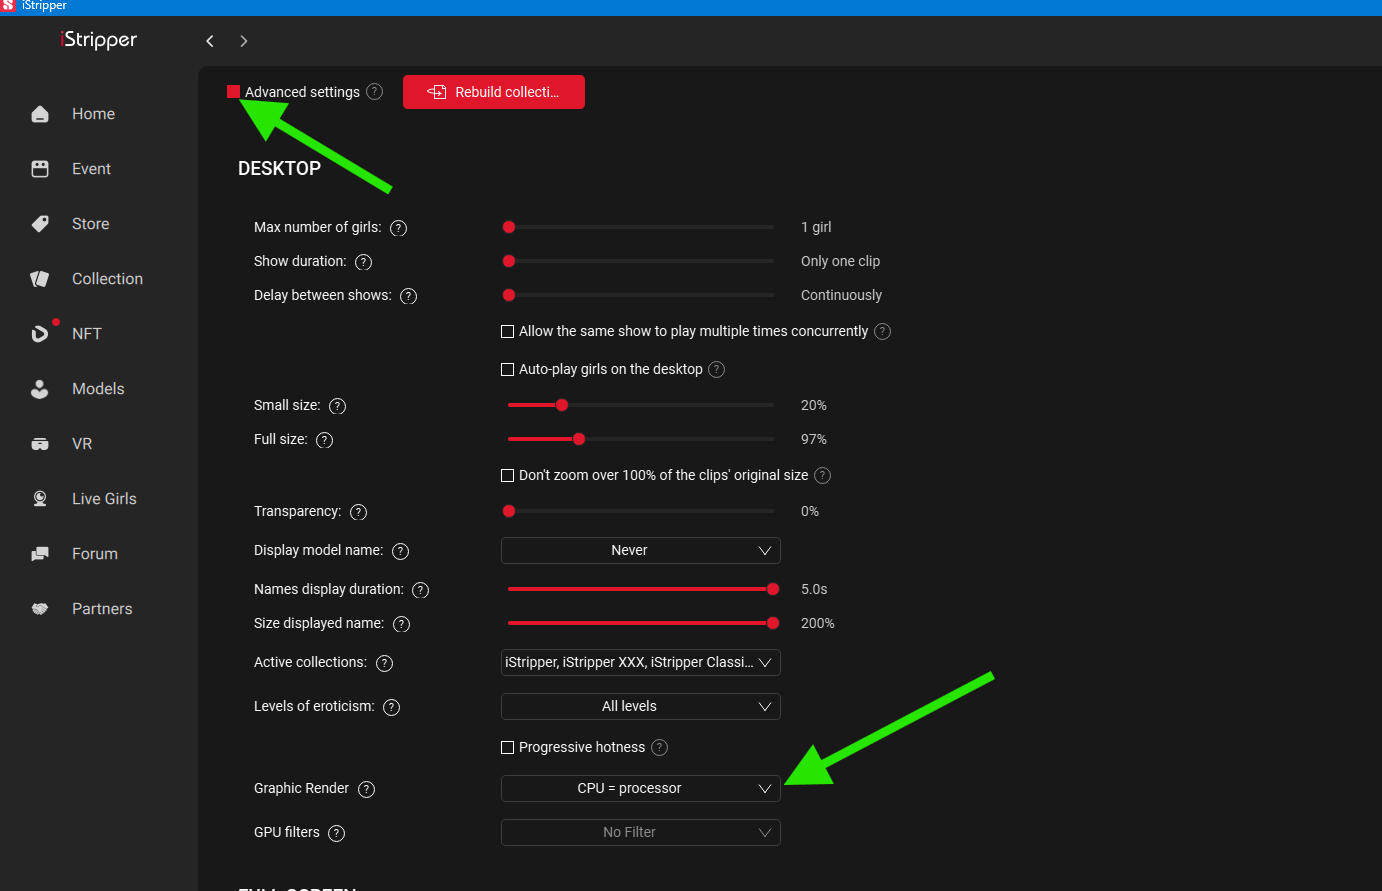Expand the Graphic Render dropdown

point(640,789)
